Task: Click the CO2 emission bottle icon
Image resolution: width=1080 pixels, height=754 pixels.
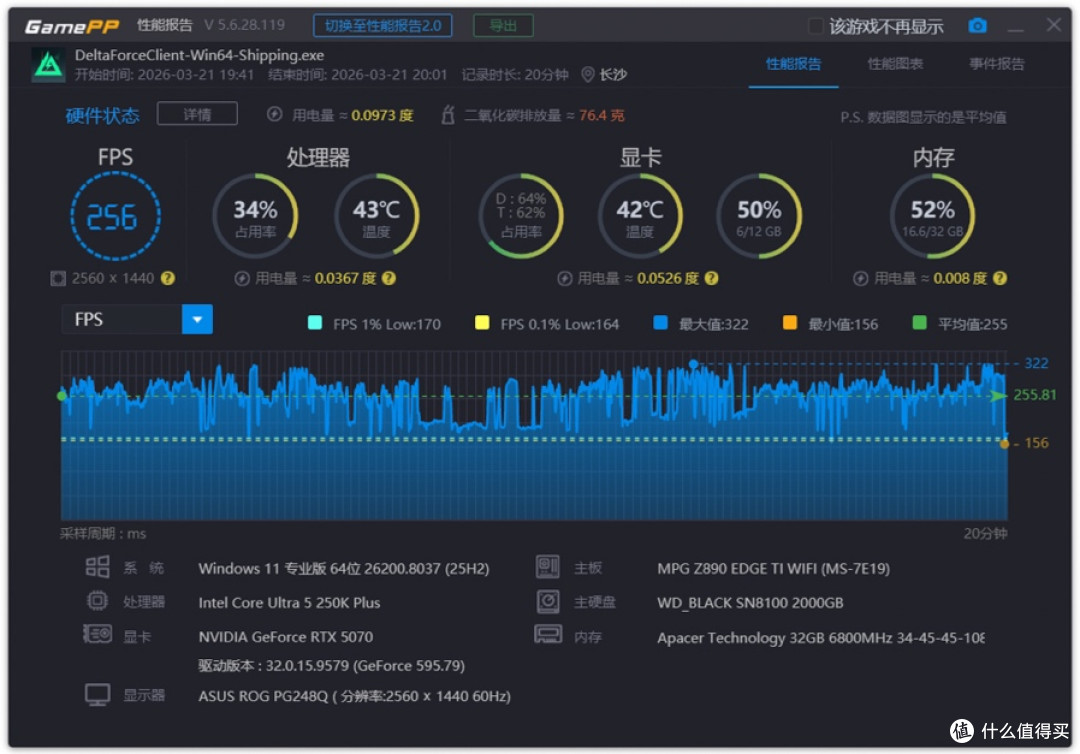Action: [x=448, y=114]
